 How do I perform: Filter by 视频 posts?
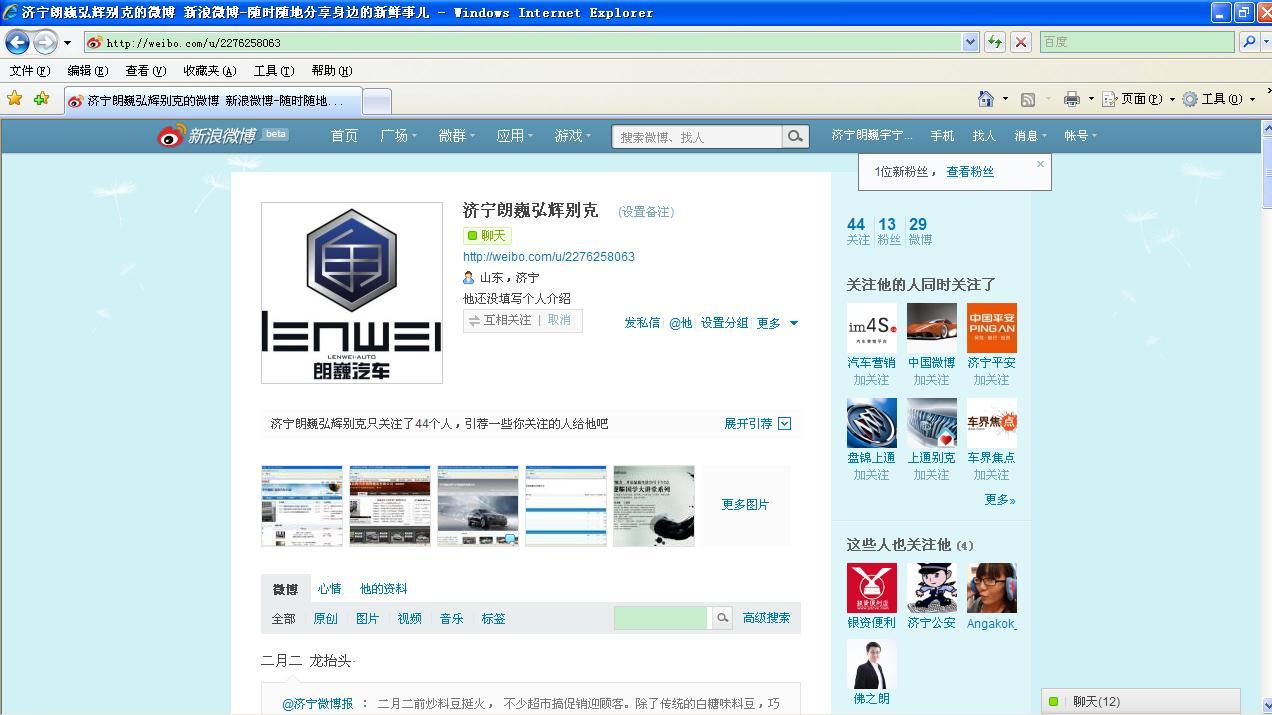pos(409,619)
